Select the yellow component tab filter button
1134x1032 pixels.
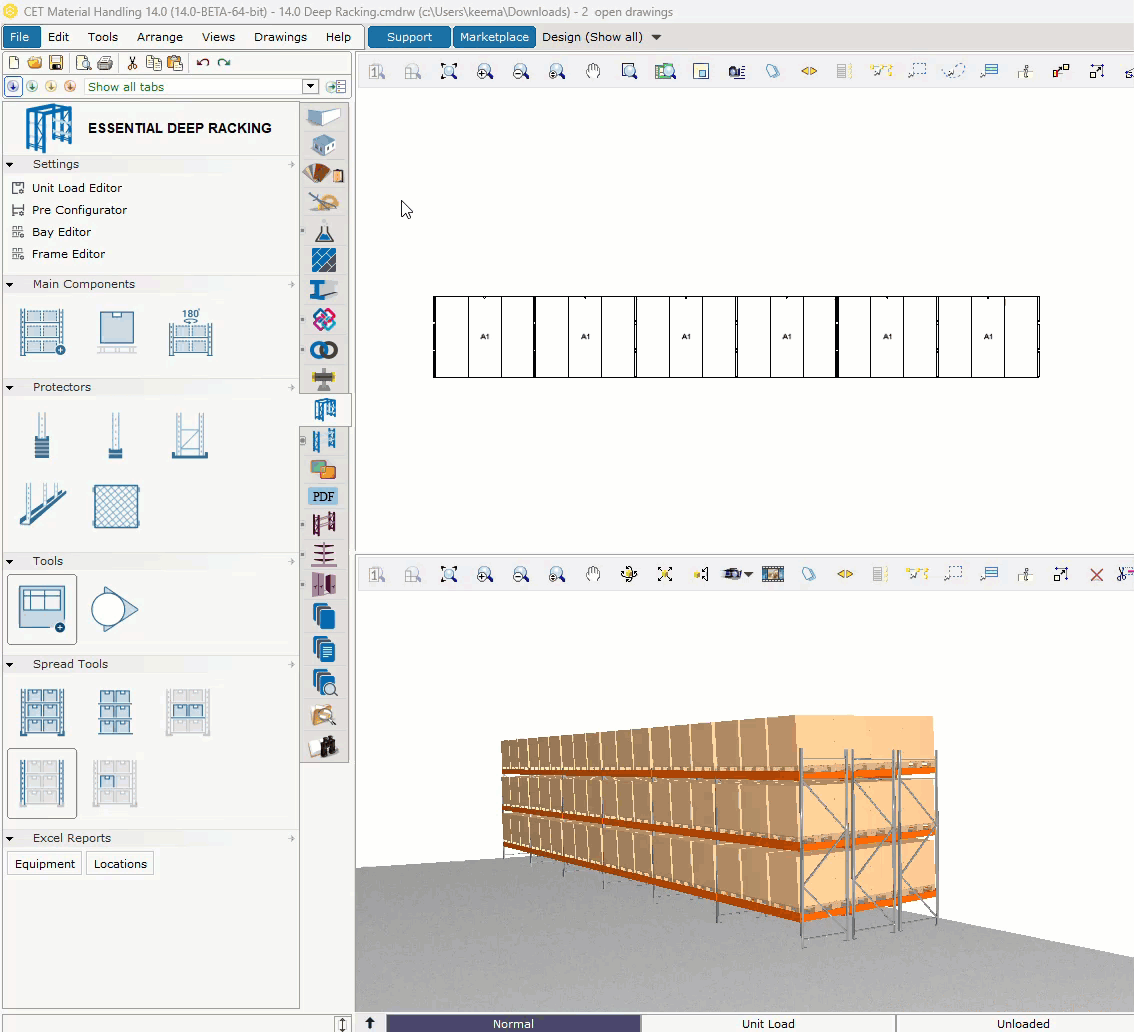(x=51, y=87)
